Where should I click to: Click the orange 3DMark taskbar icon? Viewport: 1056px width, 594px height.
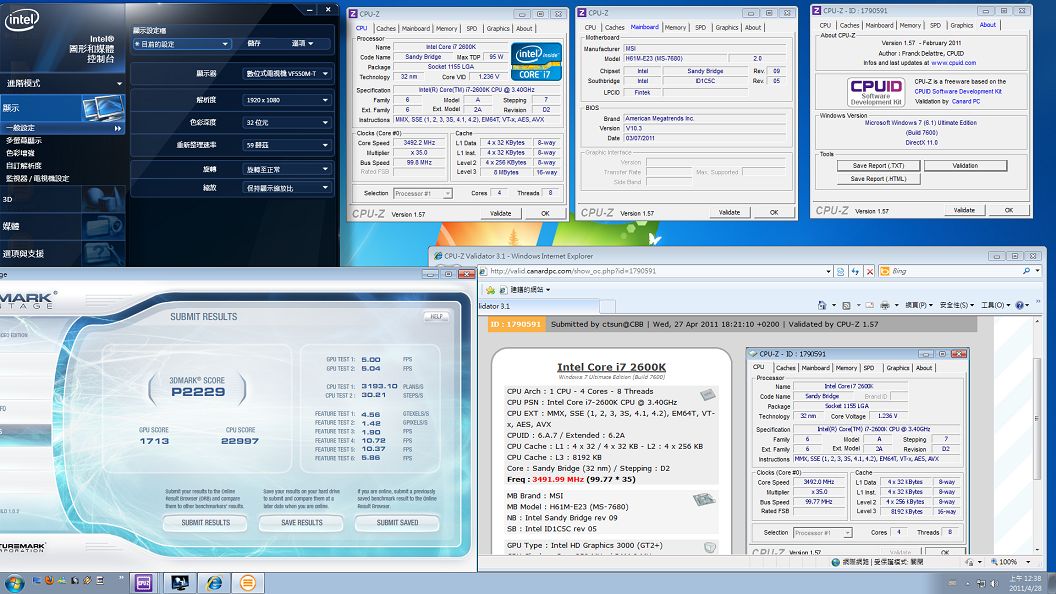click(248, 583)
